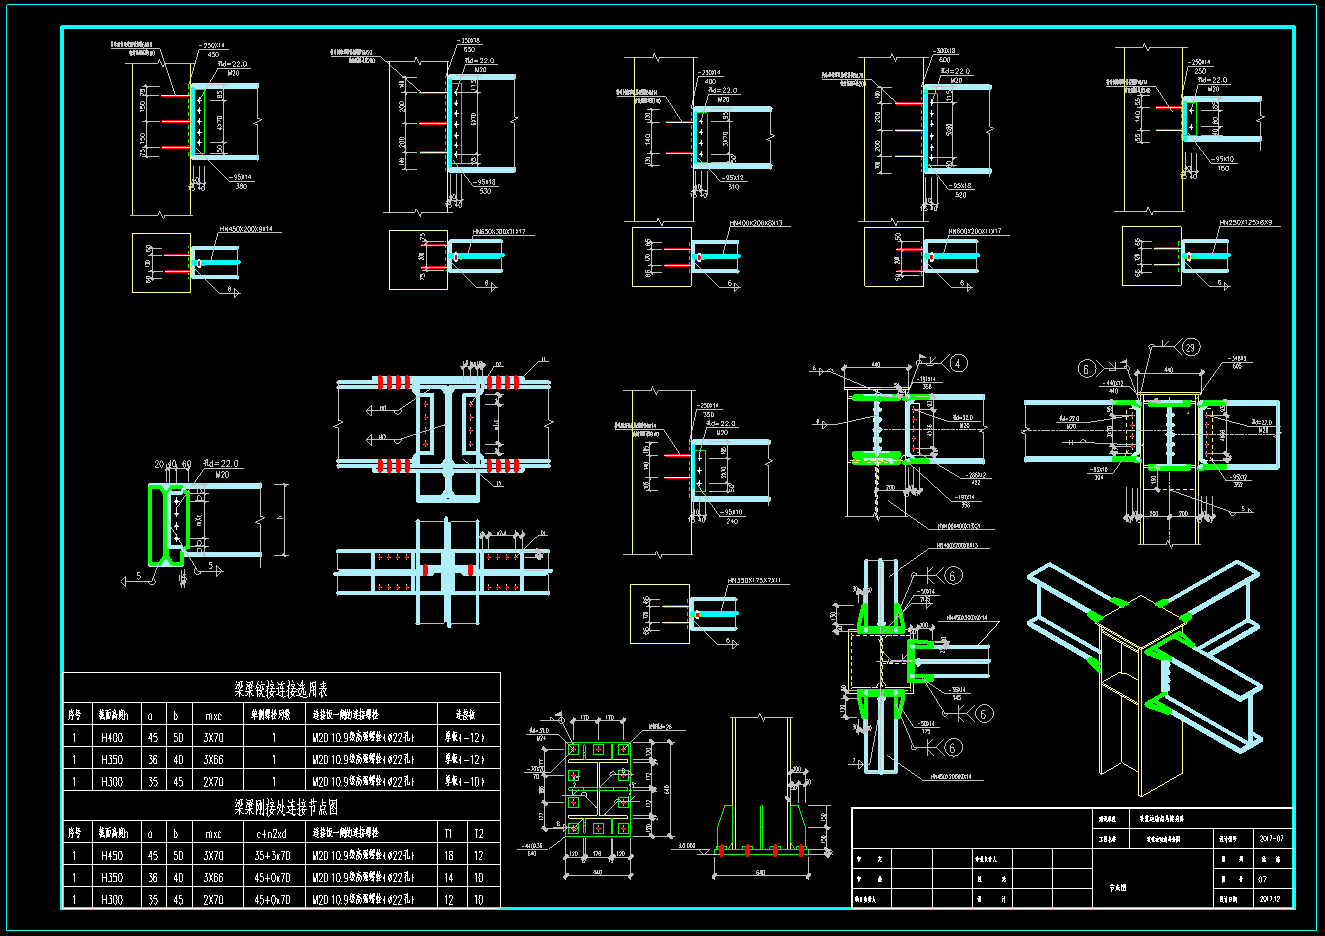
Task: Select the HN400x200x8x13 beam label
Action: tap(756, 224)
